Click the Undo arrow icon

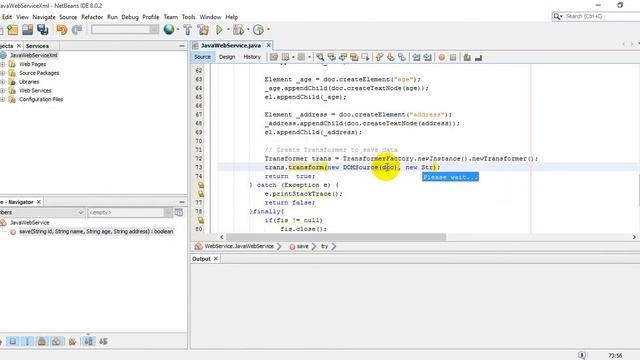[x=62, y=29]
